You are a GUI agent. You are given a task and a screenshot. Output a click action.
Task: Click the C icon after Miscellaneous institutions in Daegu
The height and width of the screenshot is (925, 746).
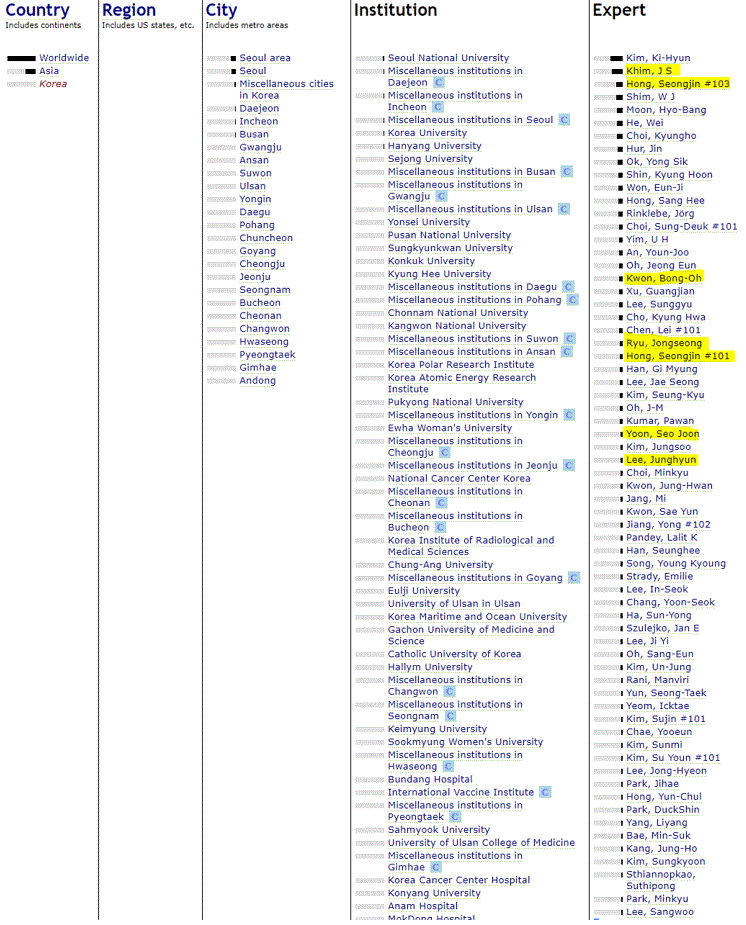pyautogui.click(x=568, y=287)
